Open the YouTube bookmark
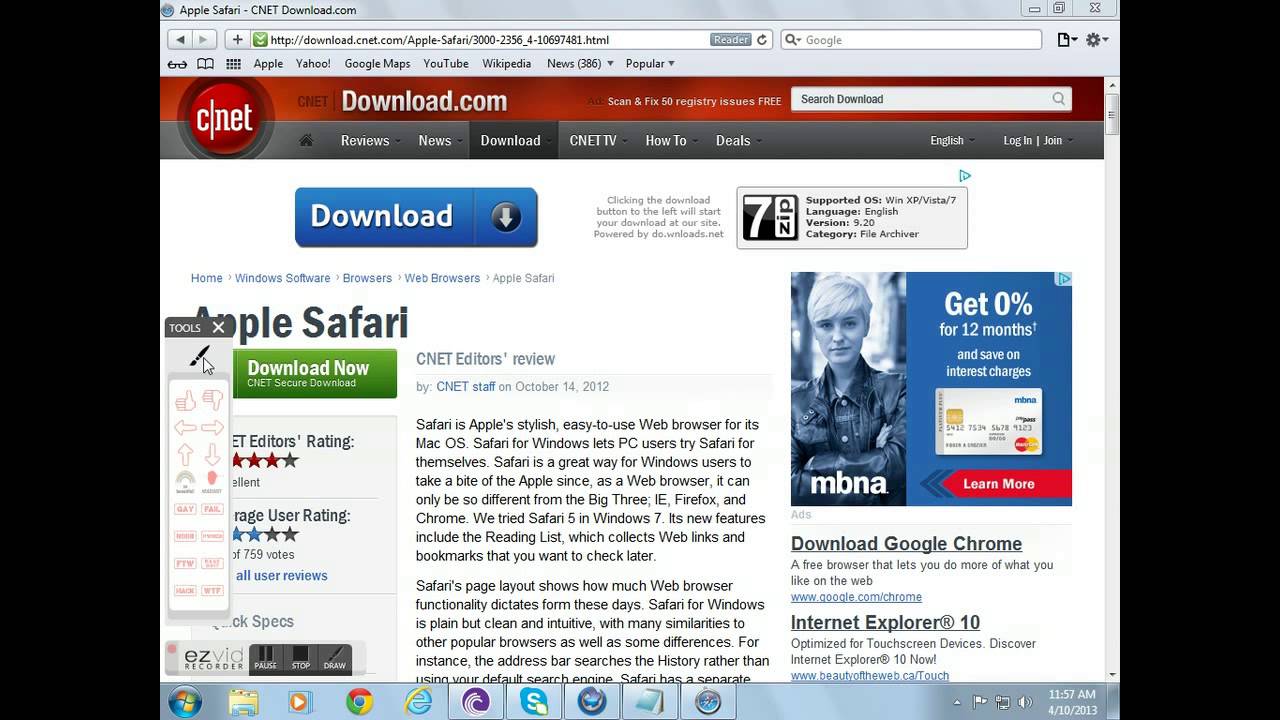 coord(446,64)
